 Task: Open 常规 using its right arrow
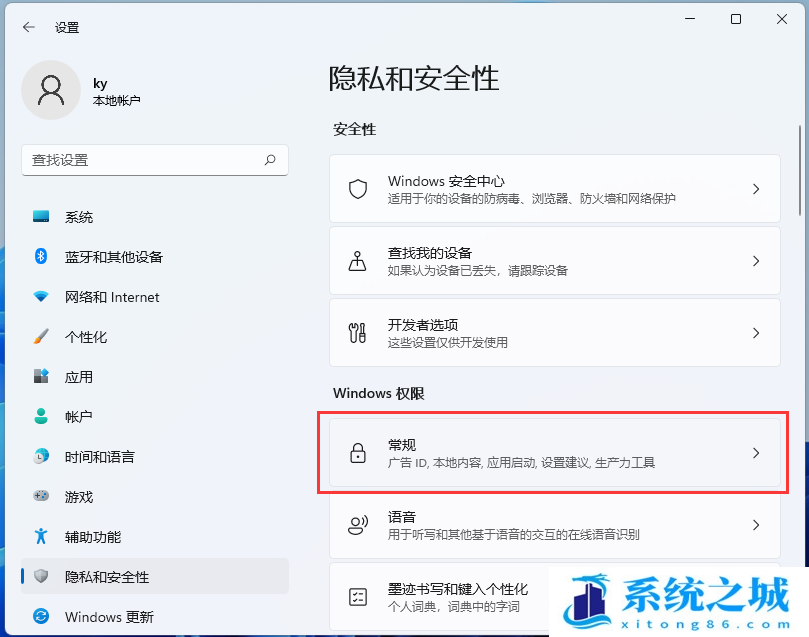(756, 453)
